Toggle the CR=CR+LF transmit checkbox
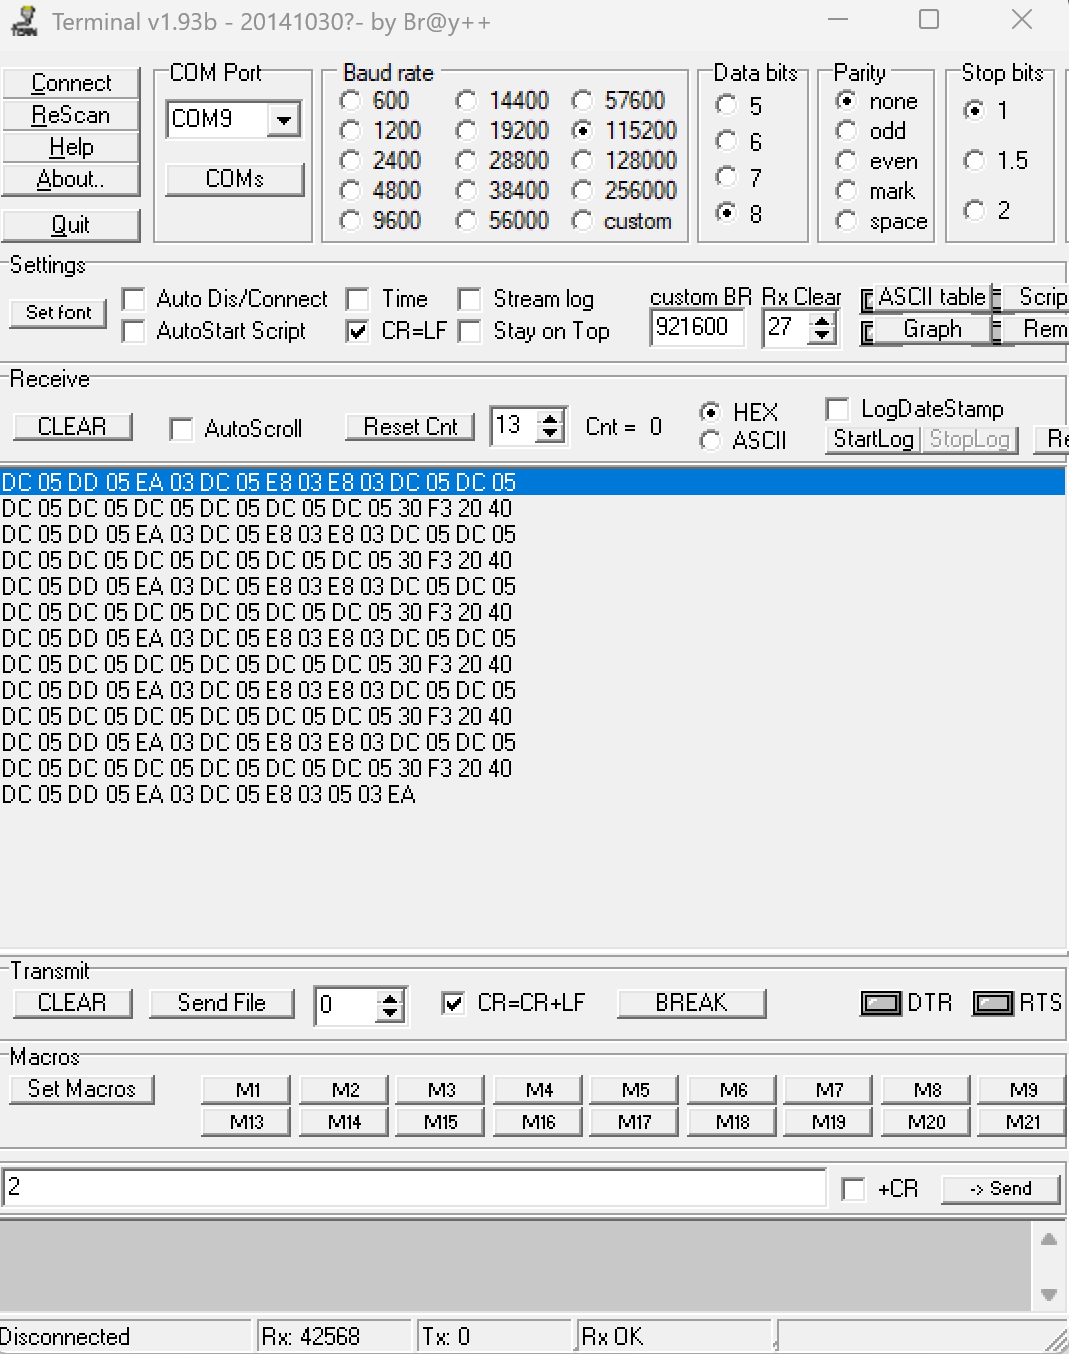This screenshot has width=1069, height=1354. (453, 1003)
